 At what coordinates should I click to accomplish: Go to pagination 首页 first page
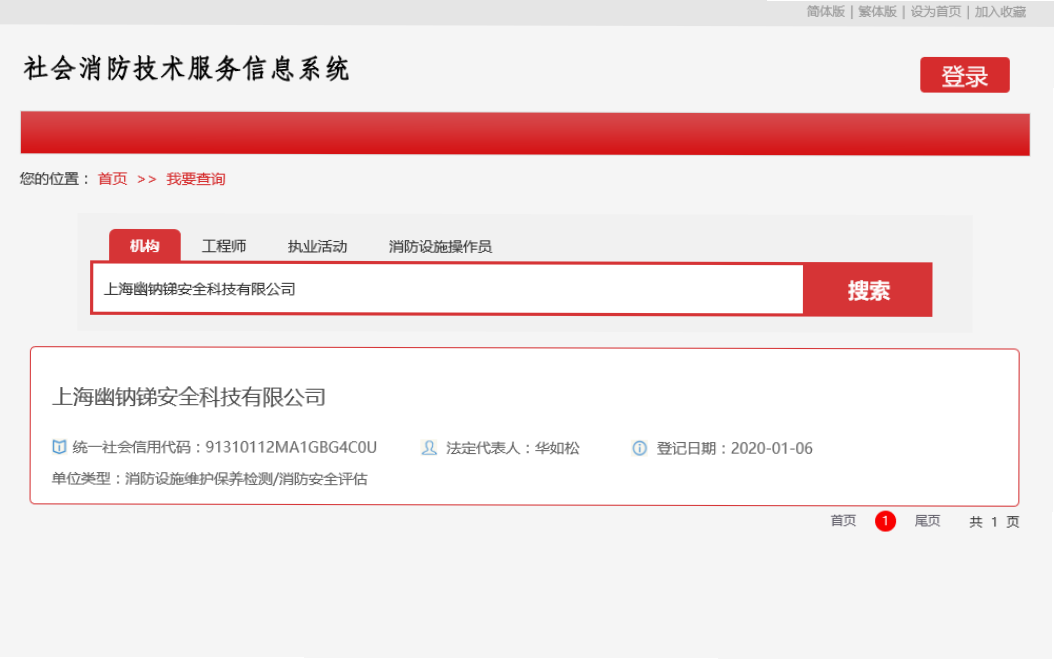(843, 521)
